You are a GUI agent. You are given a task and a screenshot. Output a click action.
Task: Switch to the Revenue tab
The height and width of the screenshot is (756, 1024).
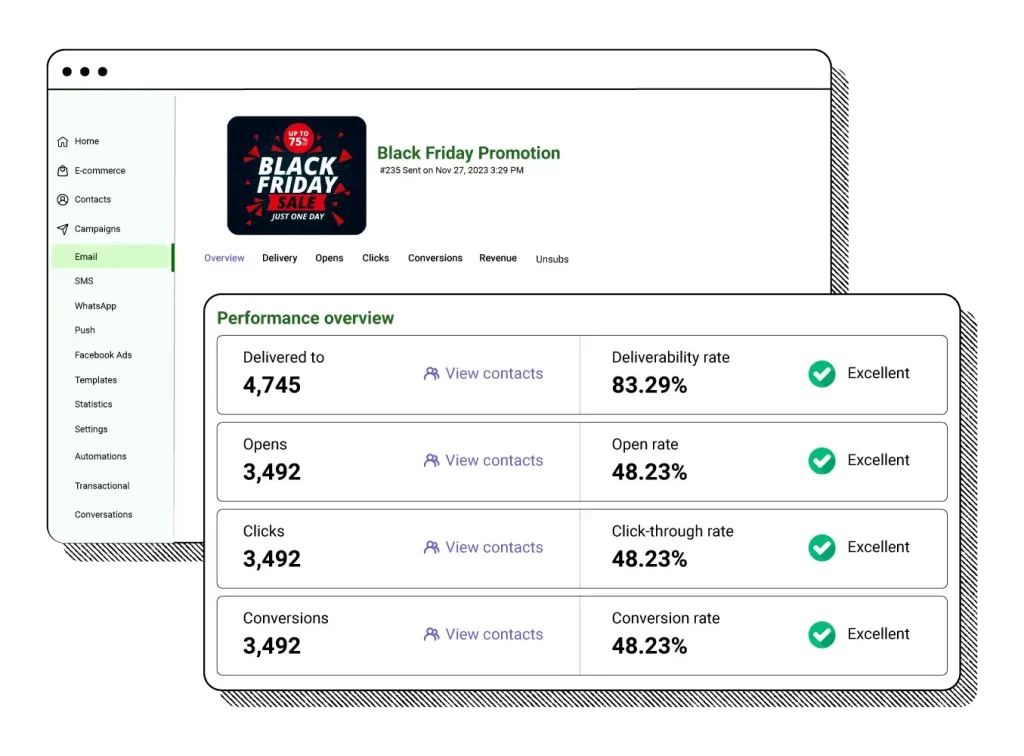[x=498, y=258]
